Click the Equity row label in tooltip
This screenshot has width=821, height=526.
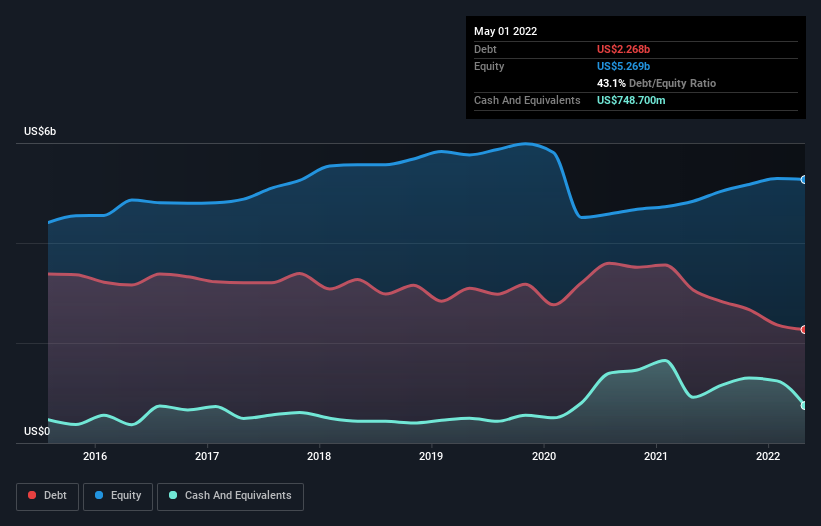click(489, 66)
